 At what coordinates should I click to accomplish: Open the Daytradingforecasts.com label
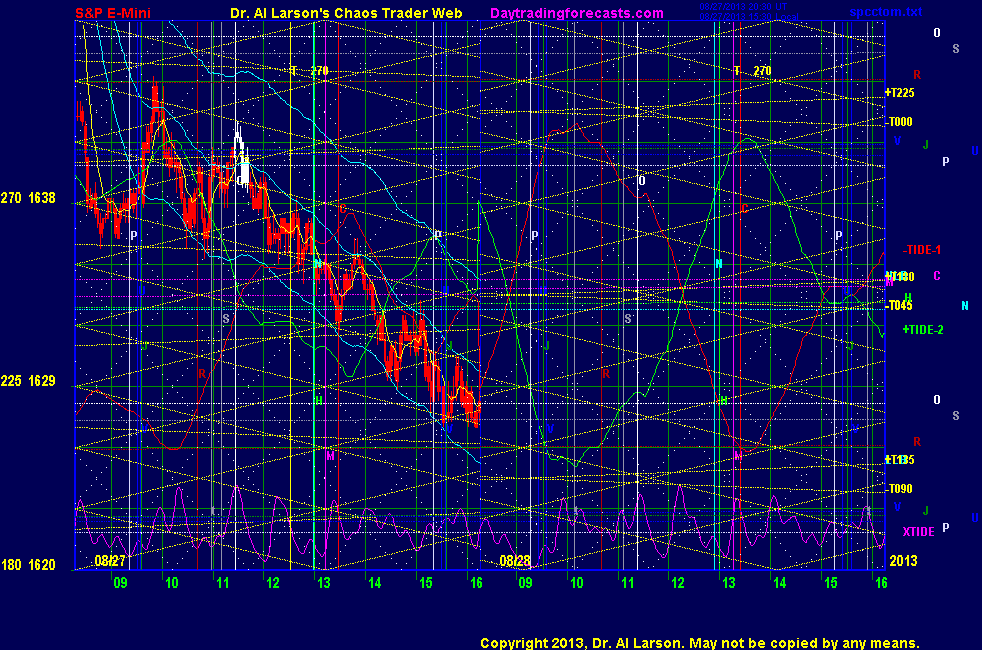pyautogui.click(x=577, y=13)
